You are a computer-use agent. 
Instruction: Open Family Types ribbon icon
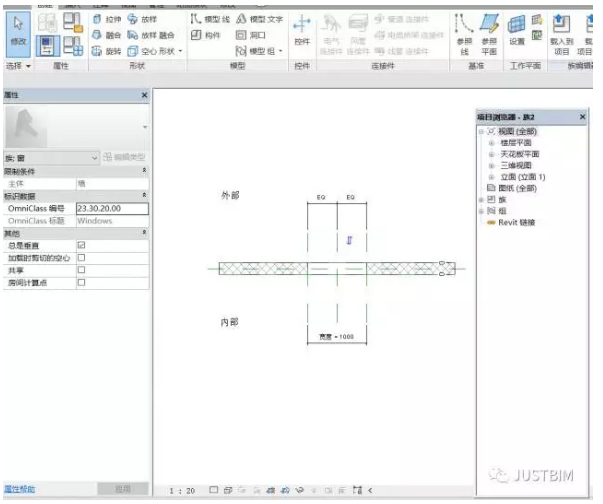pyautogui.click(x=73, y=46)
